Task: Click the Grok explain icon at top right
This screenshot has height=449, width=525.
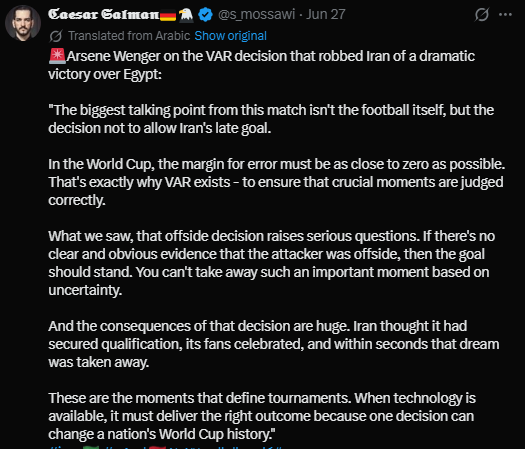Action: [x=481, y=15]
